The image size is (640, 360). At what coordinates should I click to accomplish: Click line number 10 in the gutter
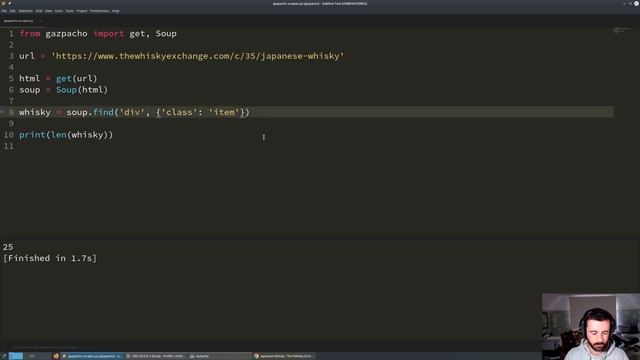[x=9, y=135]
